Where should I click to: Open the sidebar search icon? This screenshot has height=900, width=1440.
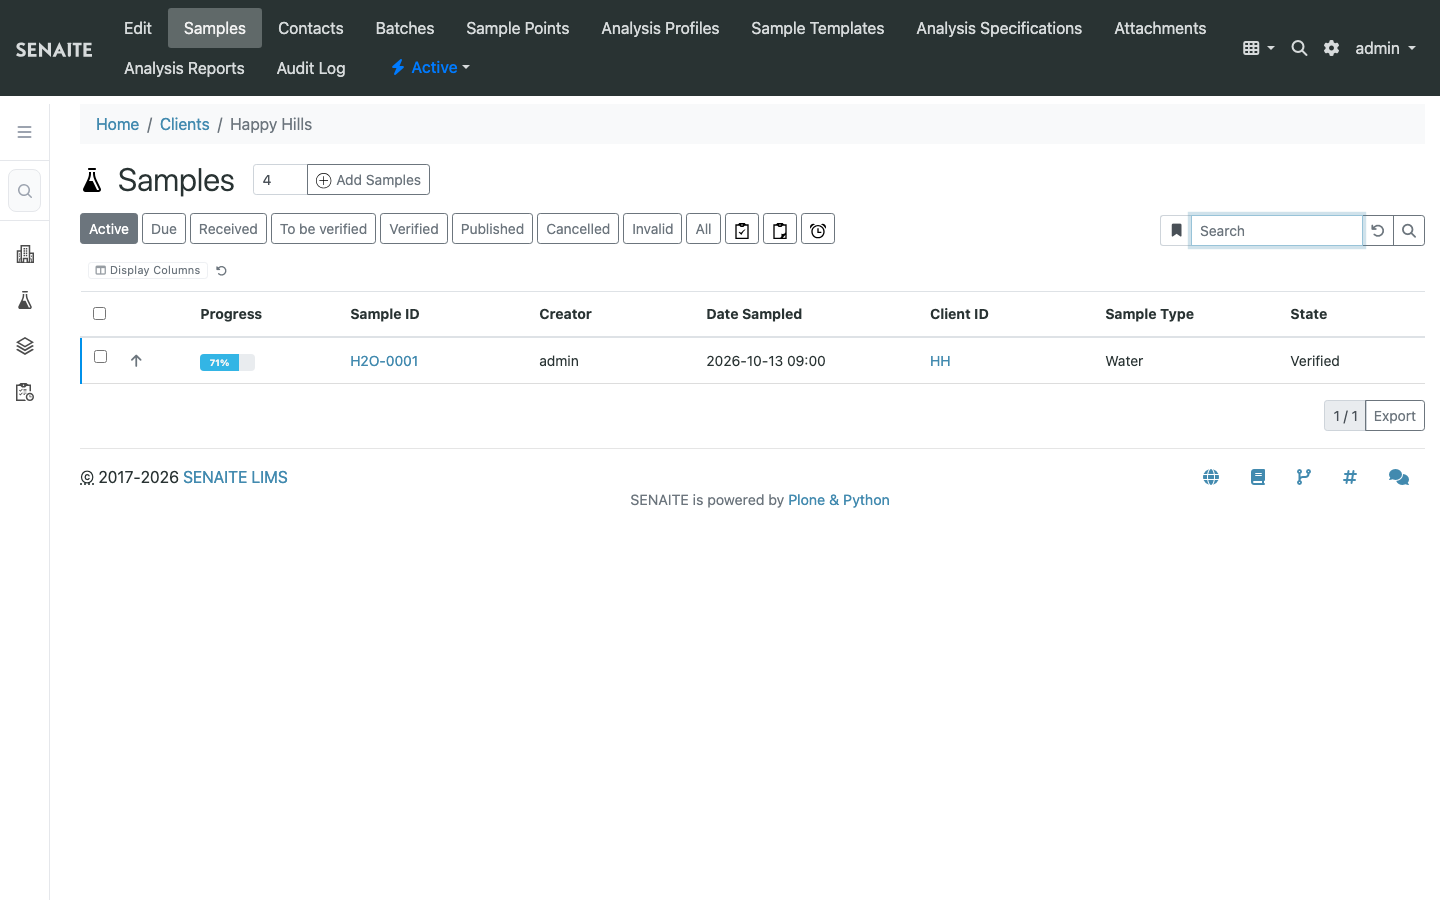(25, 191)
